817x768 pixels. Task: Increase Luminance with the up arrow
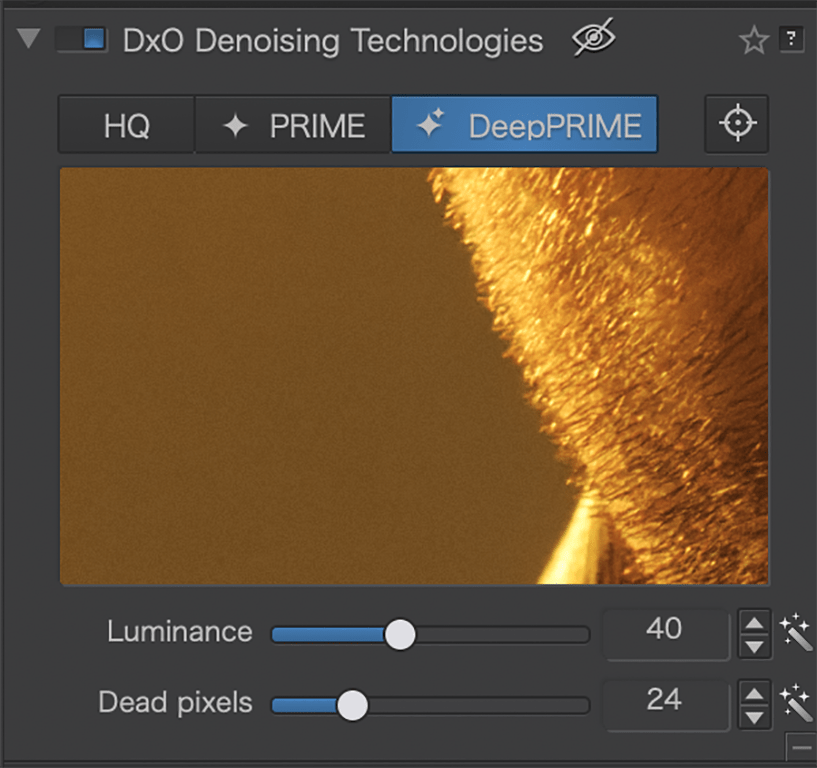coord(754,623)
